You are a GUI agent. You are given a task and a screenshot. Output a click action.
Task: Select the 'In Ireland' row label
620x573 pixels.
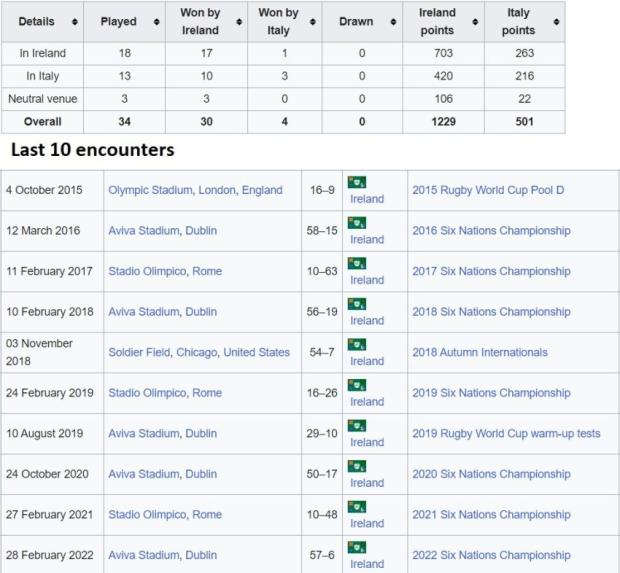tap(43, 53)
